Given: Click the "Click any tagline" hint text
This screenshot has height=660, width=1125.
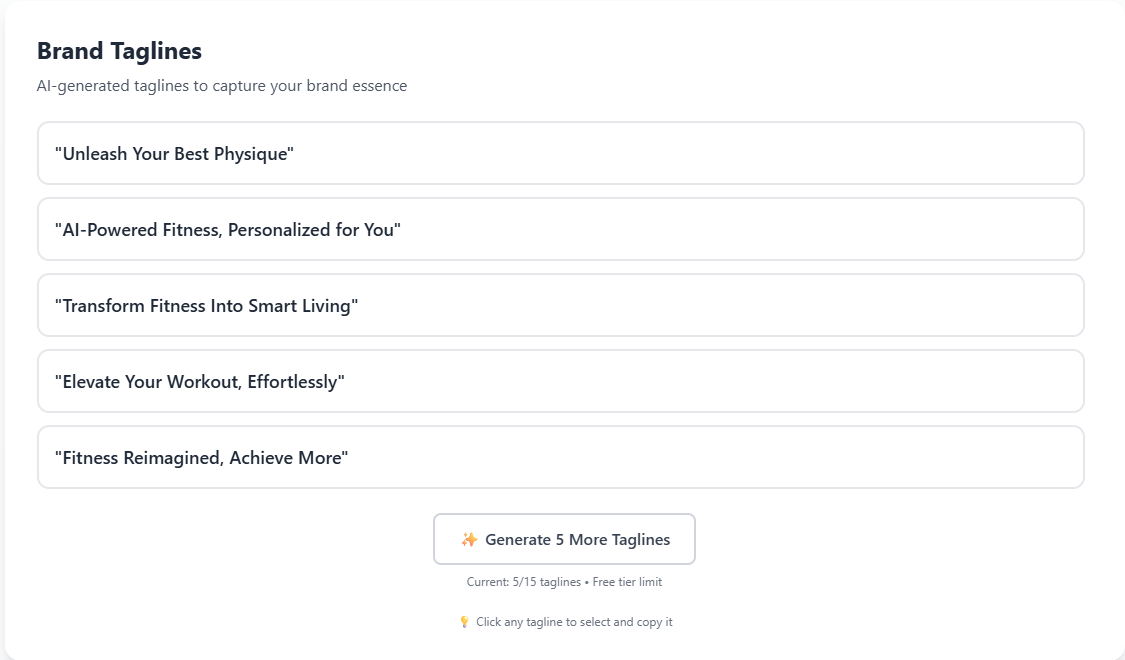Looking at the screenshot, I should 574,622.
